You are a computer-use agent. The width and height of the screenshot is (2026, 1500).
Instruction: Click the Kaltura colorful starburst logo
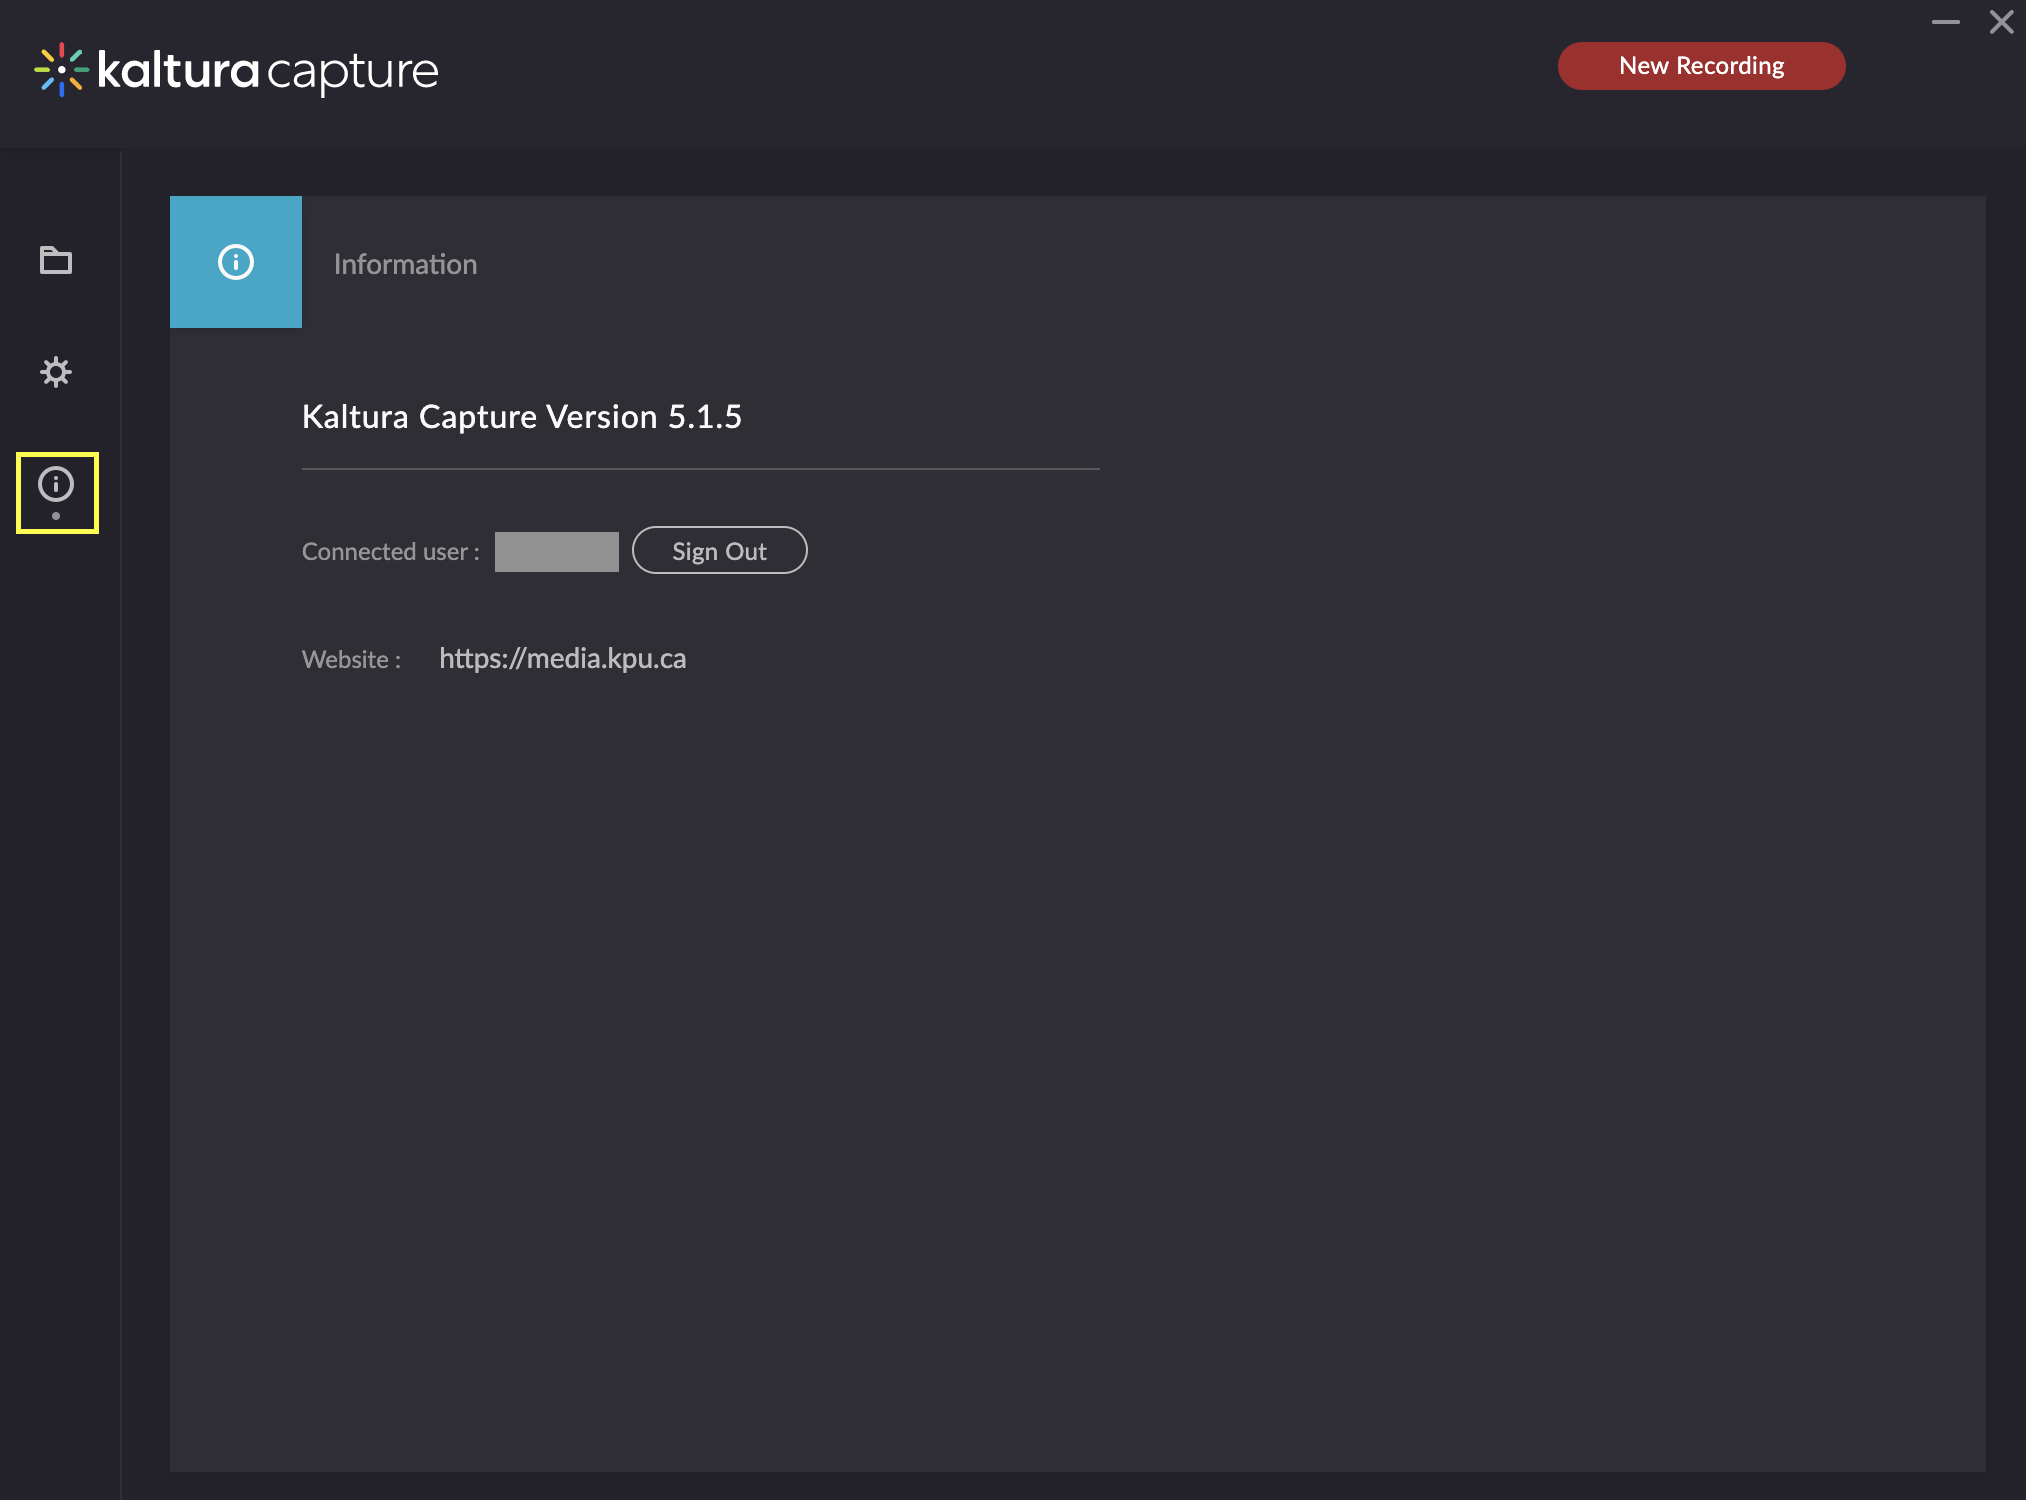[61, 70]
